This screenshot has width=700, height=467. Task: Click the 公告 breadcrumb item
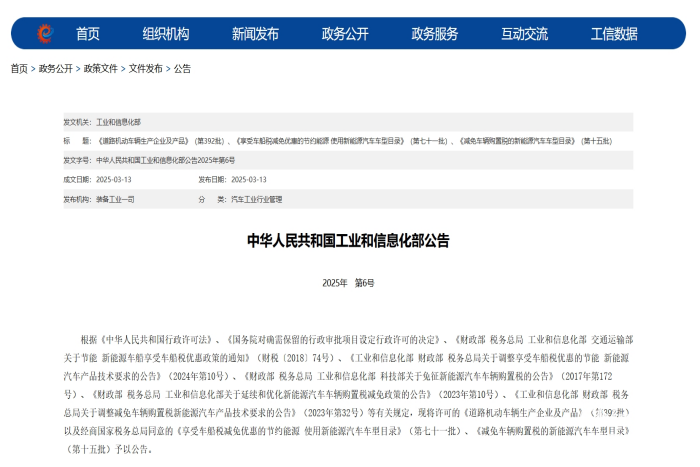(182, 69)
